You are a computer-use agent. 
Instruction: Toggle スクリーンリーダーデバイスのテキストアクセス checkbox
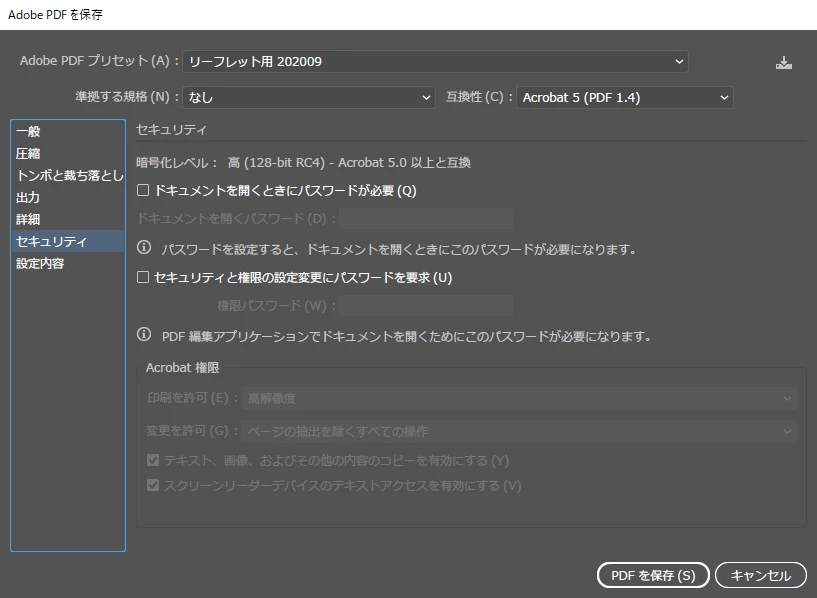click(x=153, y=485)
